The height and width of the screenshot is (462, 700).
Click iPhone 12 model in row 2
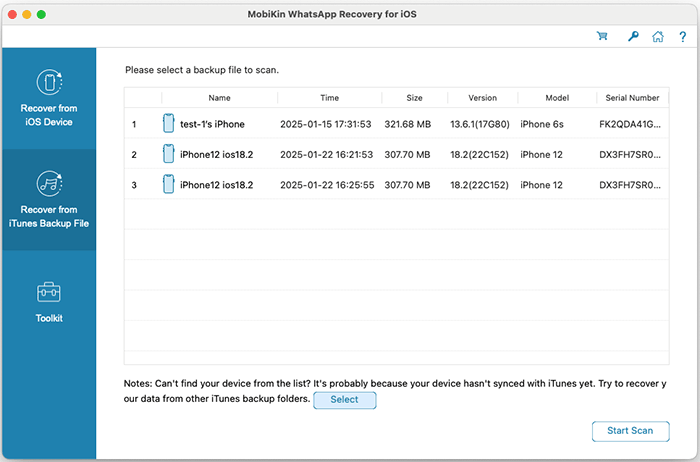542,154
